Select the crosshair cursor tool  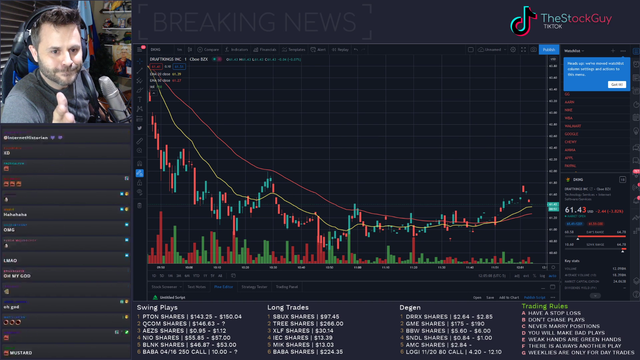tap(140, 61)
